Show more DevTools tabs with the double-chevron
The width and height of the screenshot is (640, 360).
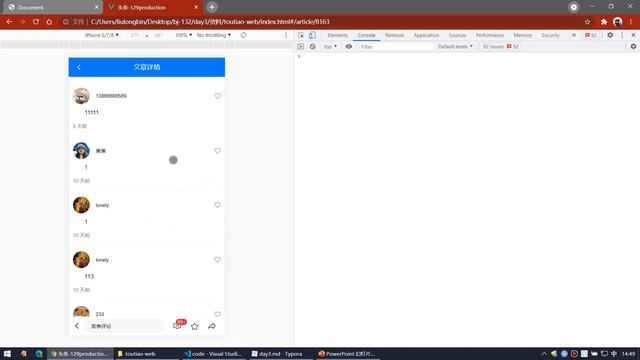573,35
